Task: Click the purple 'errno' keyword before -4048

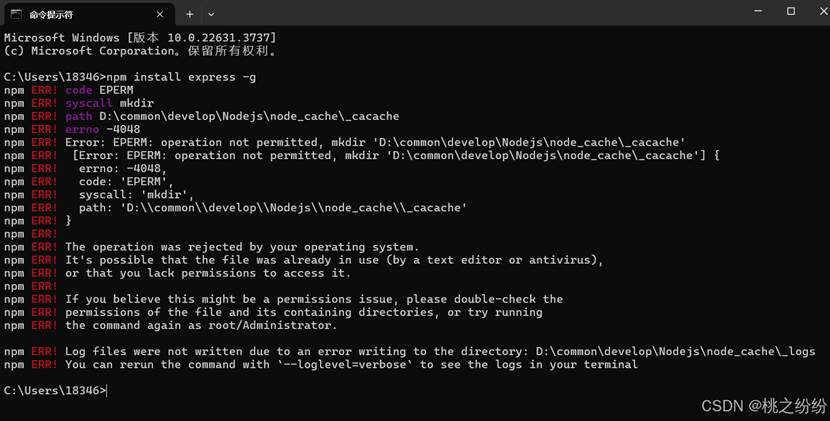Action: click(x=82, y=129)
